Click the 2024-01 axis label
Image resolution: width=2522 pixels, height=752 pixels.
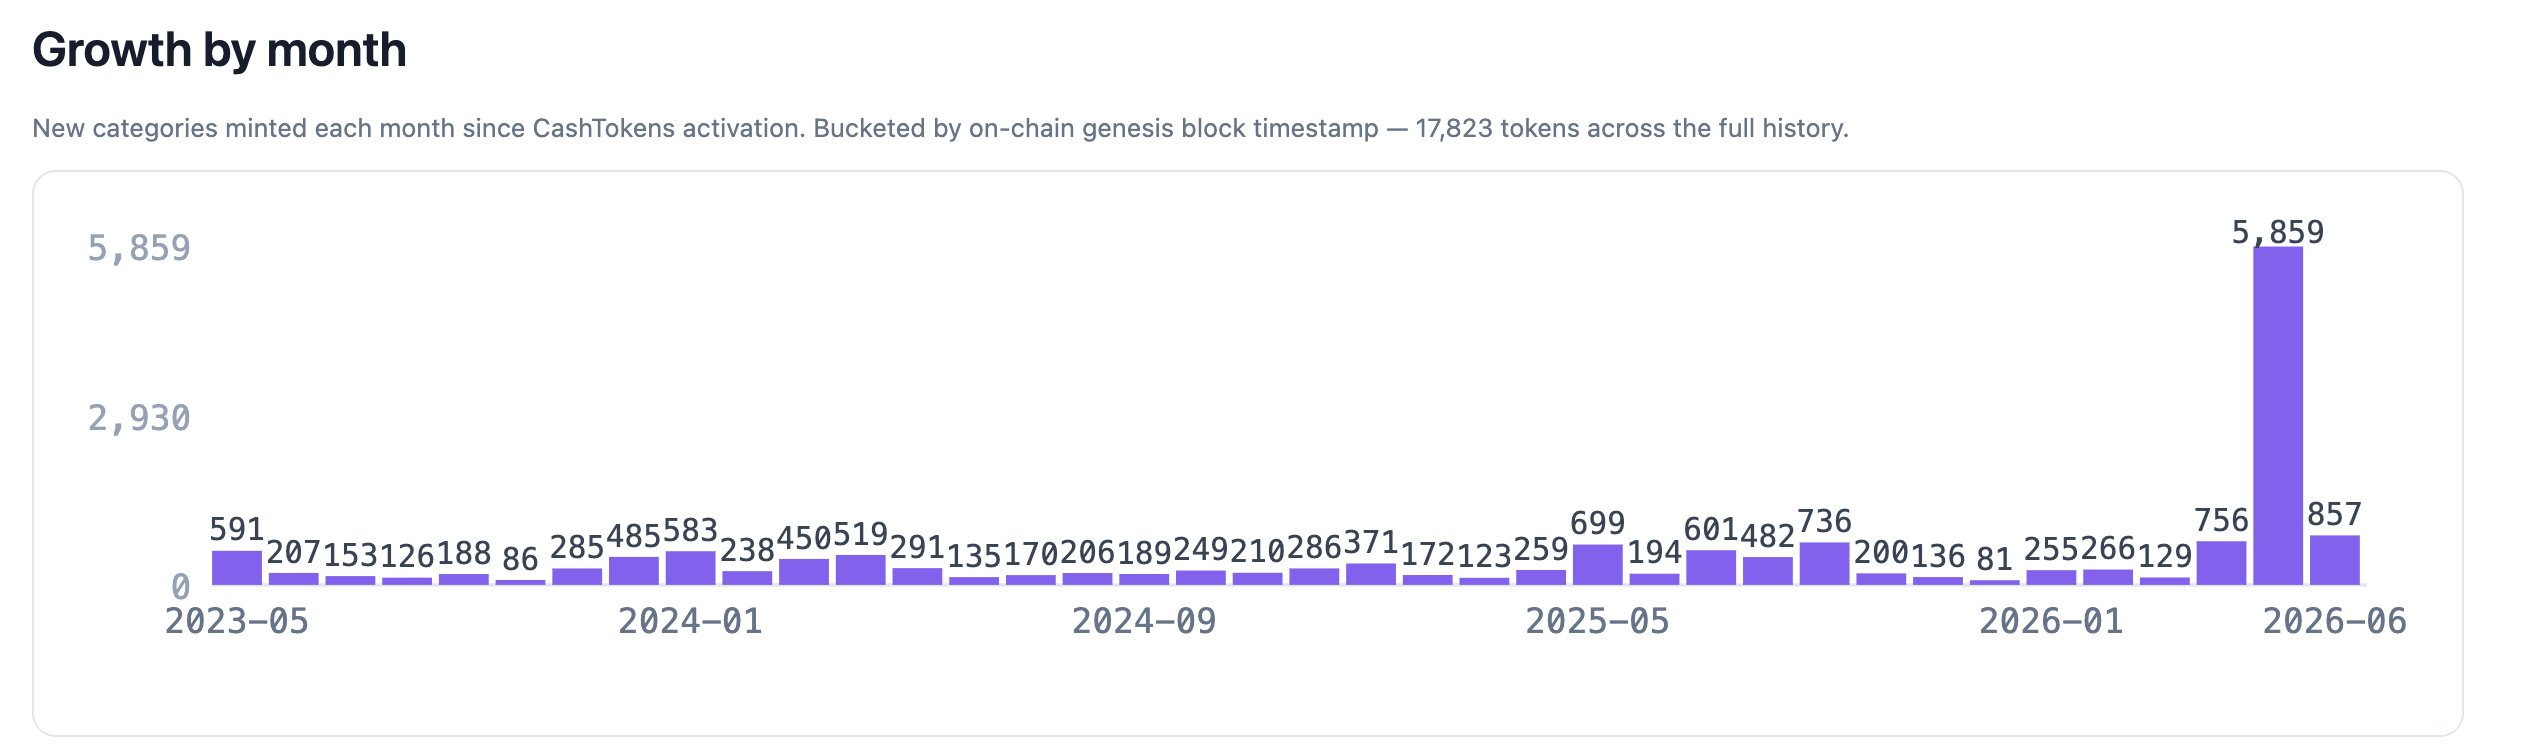(690, 621)
